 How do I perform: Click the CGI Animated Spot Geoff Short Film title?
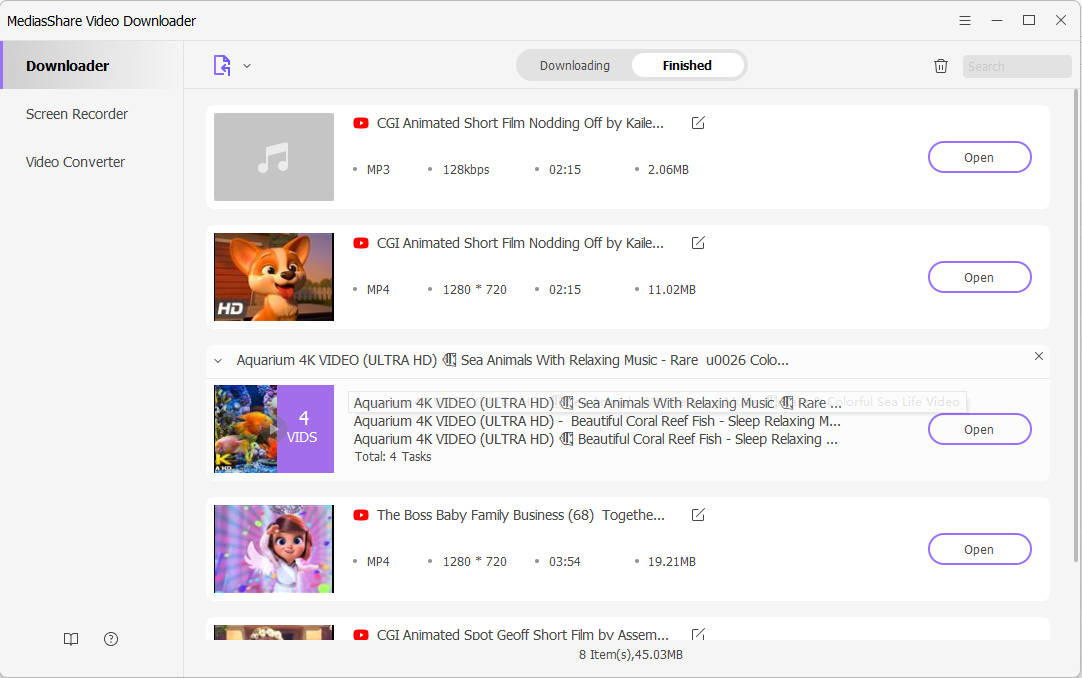(x=522, y=634)
